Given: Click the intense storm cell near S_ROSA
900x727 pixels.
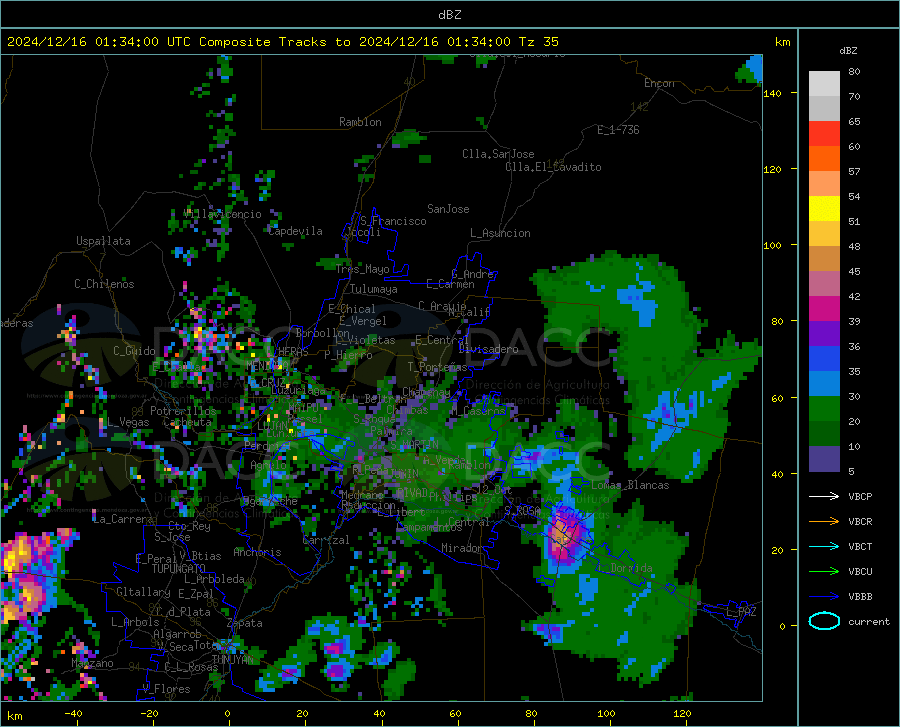Looking at the screenshot, I should pos(566,534).
